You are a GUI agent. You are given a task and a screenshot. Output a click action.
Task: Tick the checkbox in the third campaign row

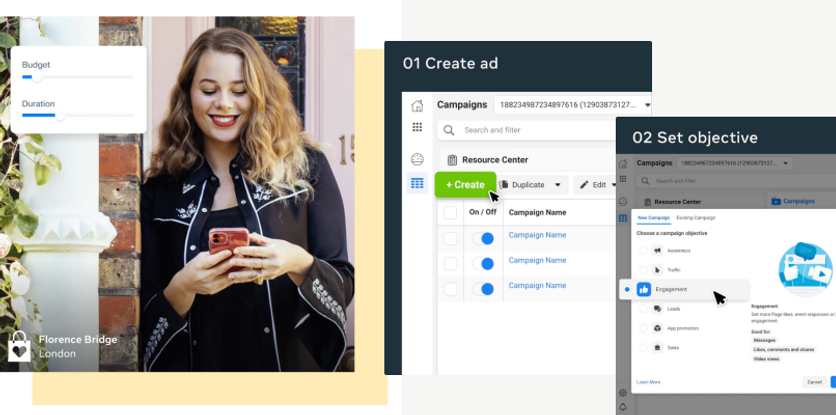pos(451,289)
